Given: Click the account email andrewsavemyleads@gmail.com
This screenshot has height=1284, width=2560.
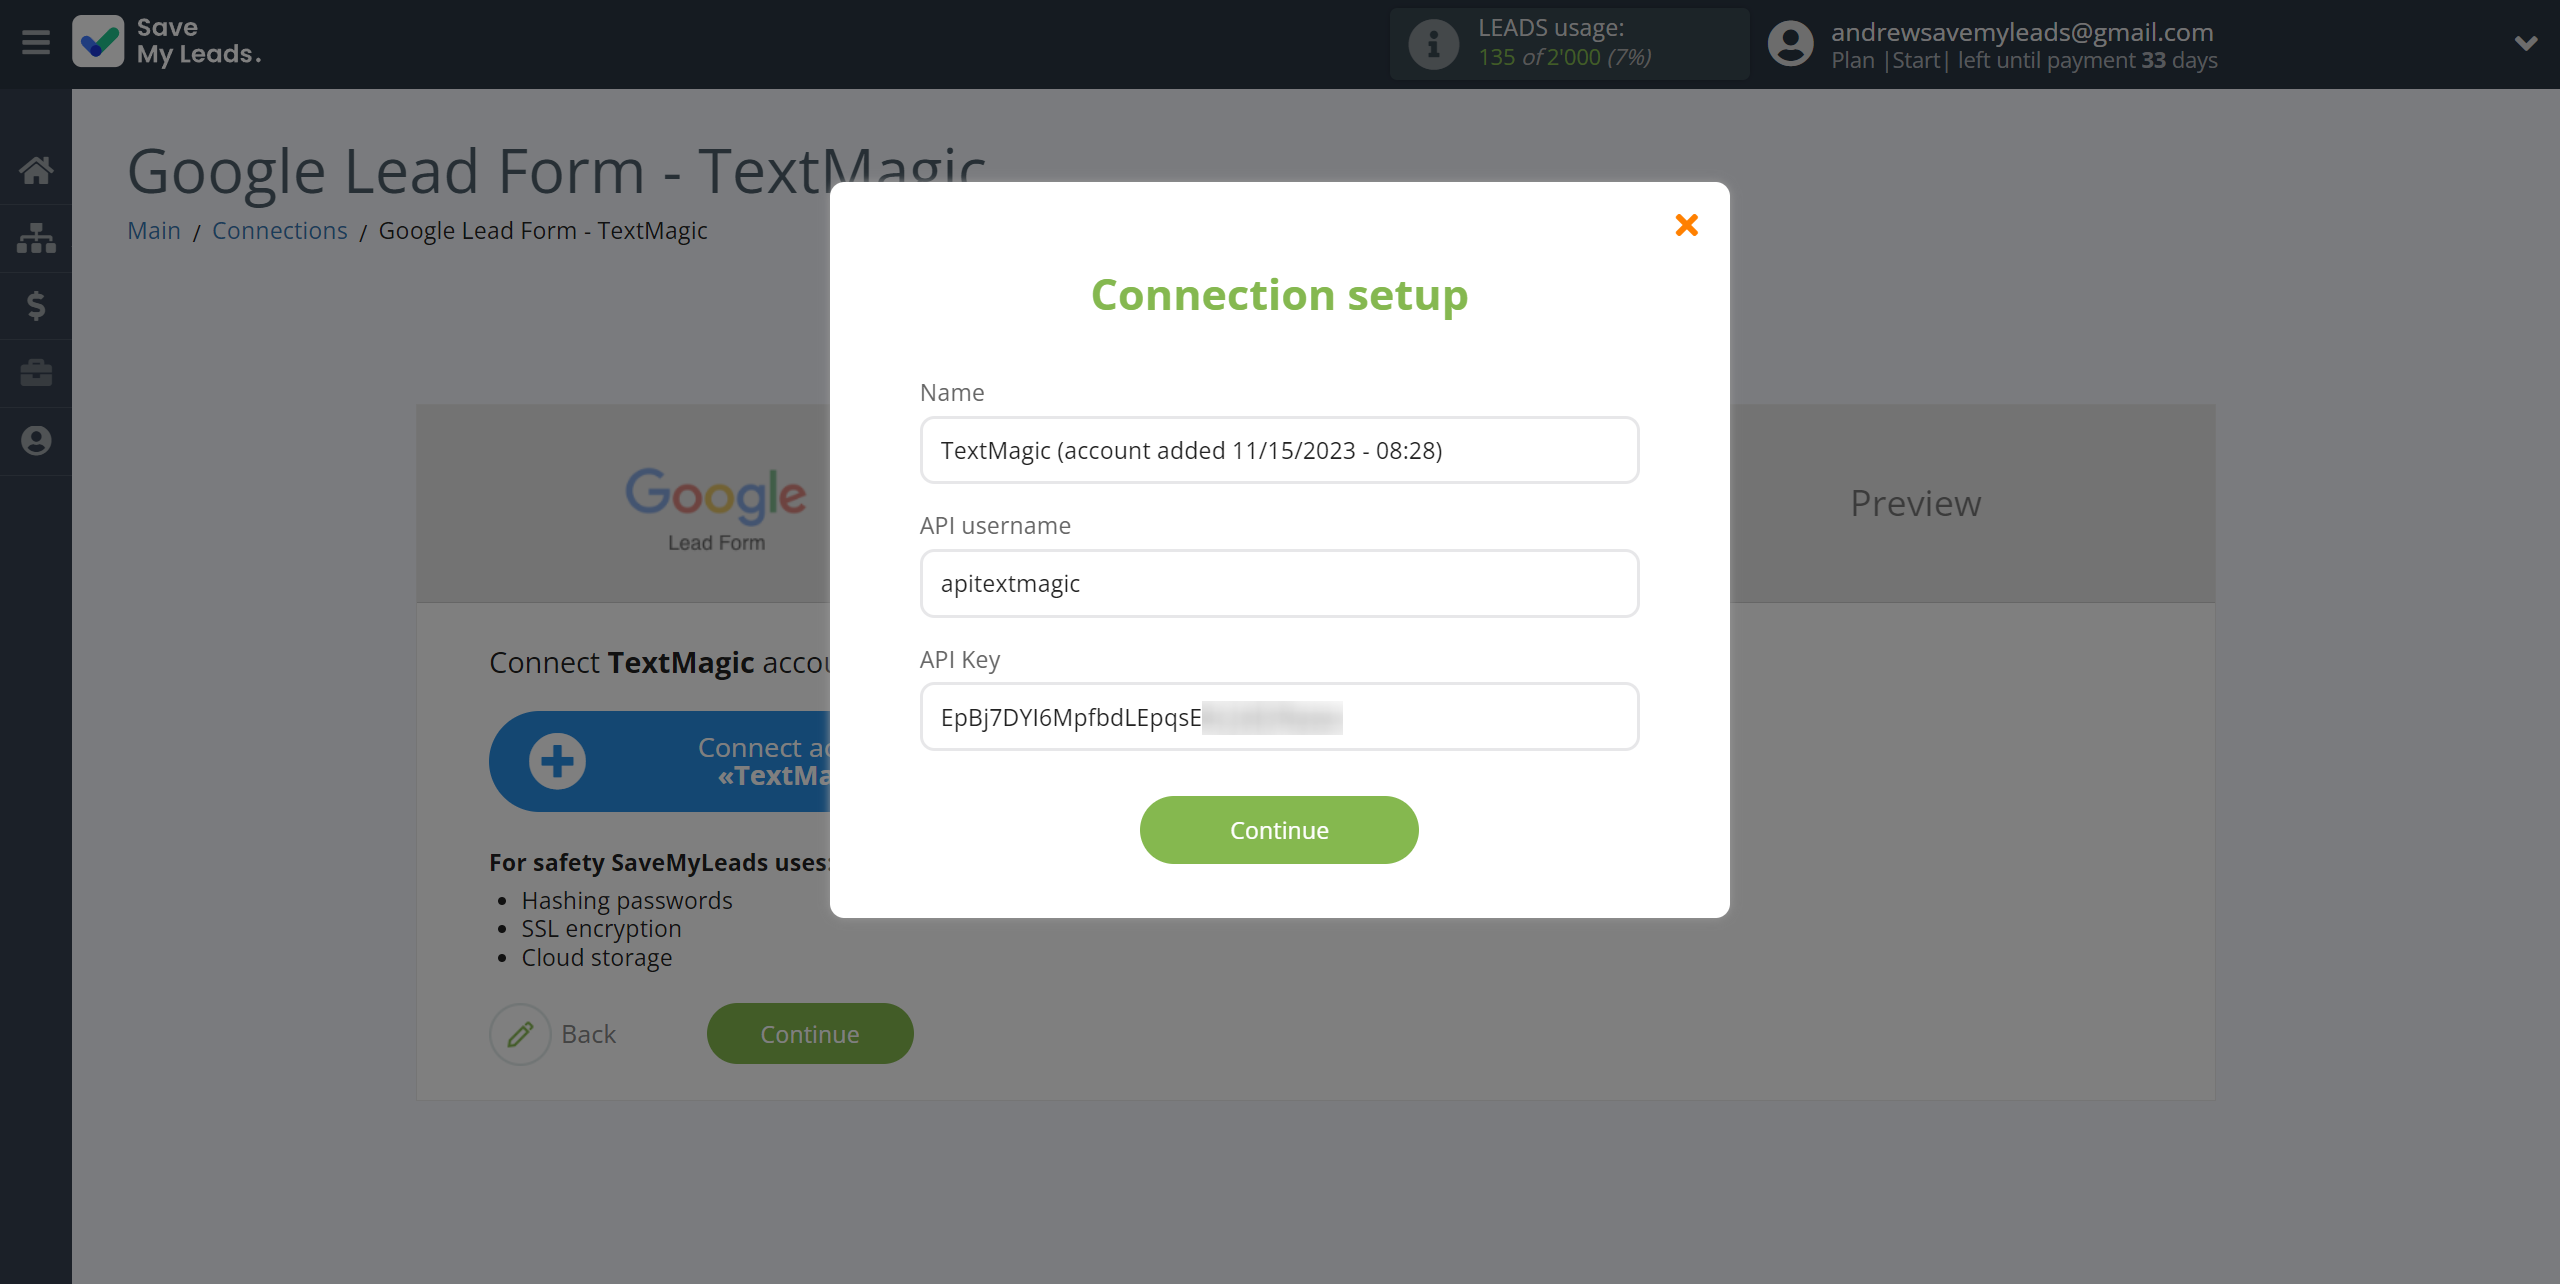Looking at the screenshot, I should click(x=2022, y=32).
